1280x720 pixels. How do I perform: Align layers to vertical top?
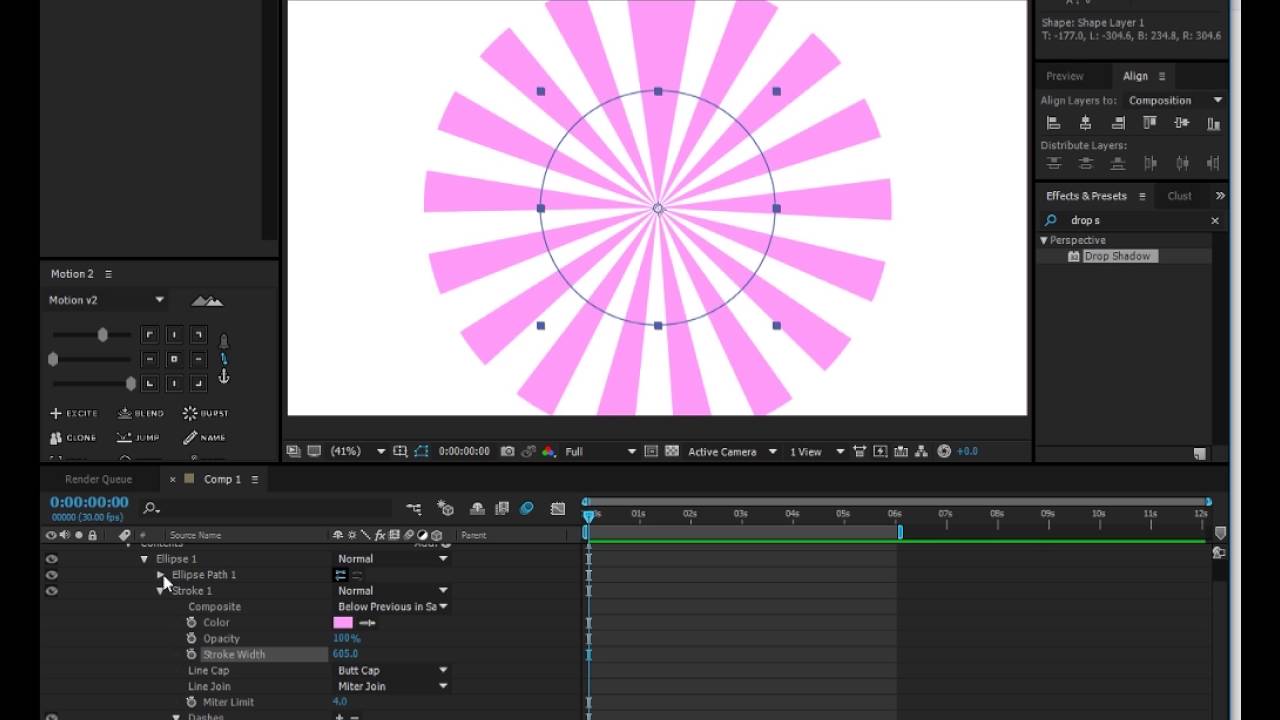(1150, 123)
